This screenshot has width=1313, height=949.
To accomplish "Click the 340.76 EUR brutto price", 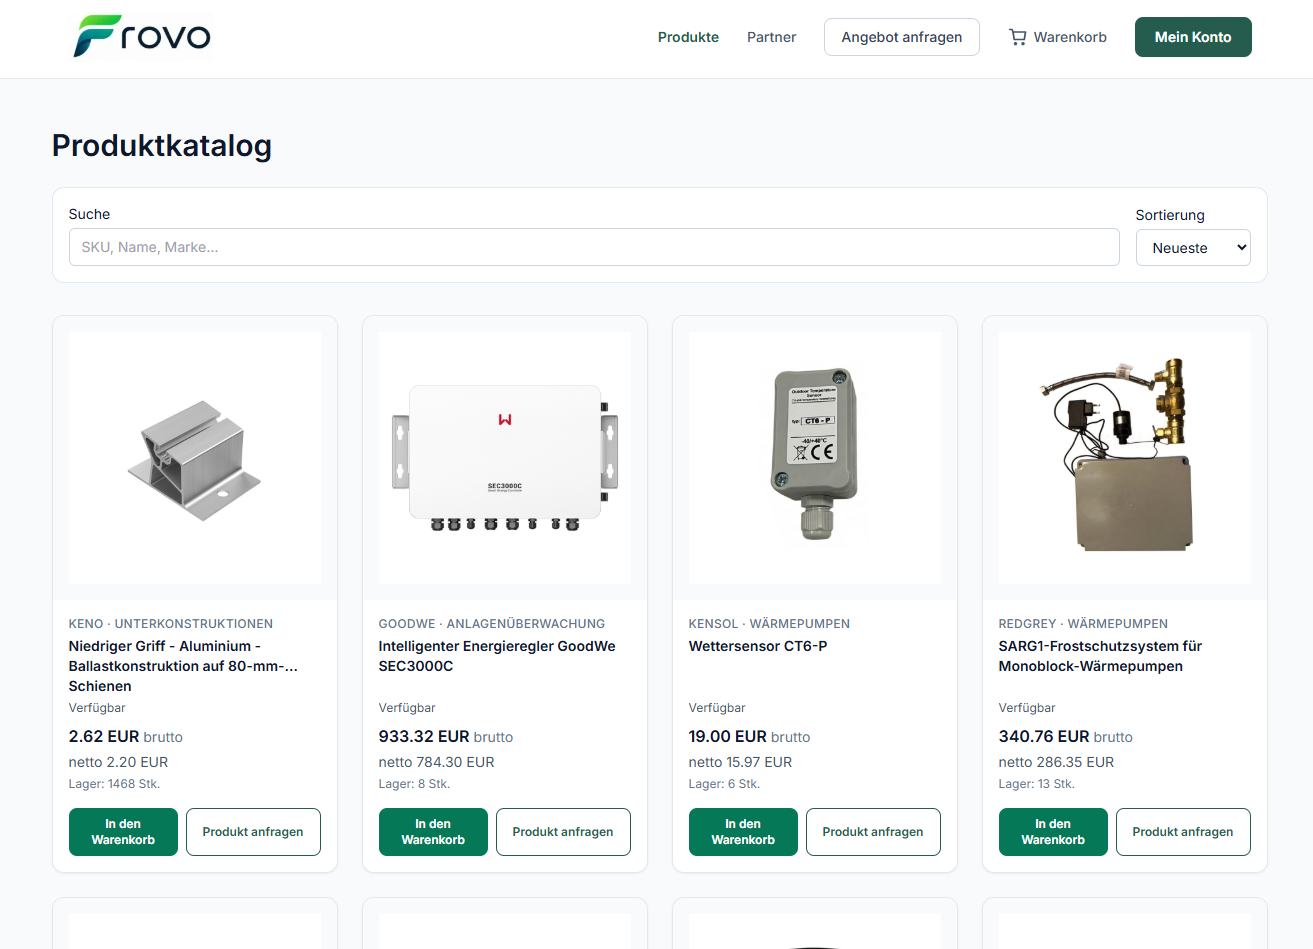I will 1066,736.
